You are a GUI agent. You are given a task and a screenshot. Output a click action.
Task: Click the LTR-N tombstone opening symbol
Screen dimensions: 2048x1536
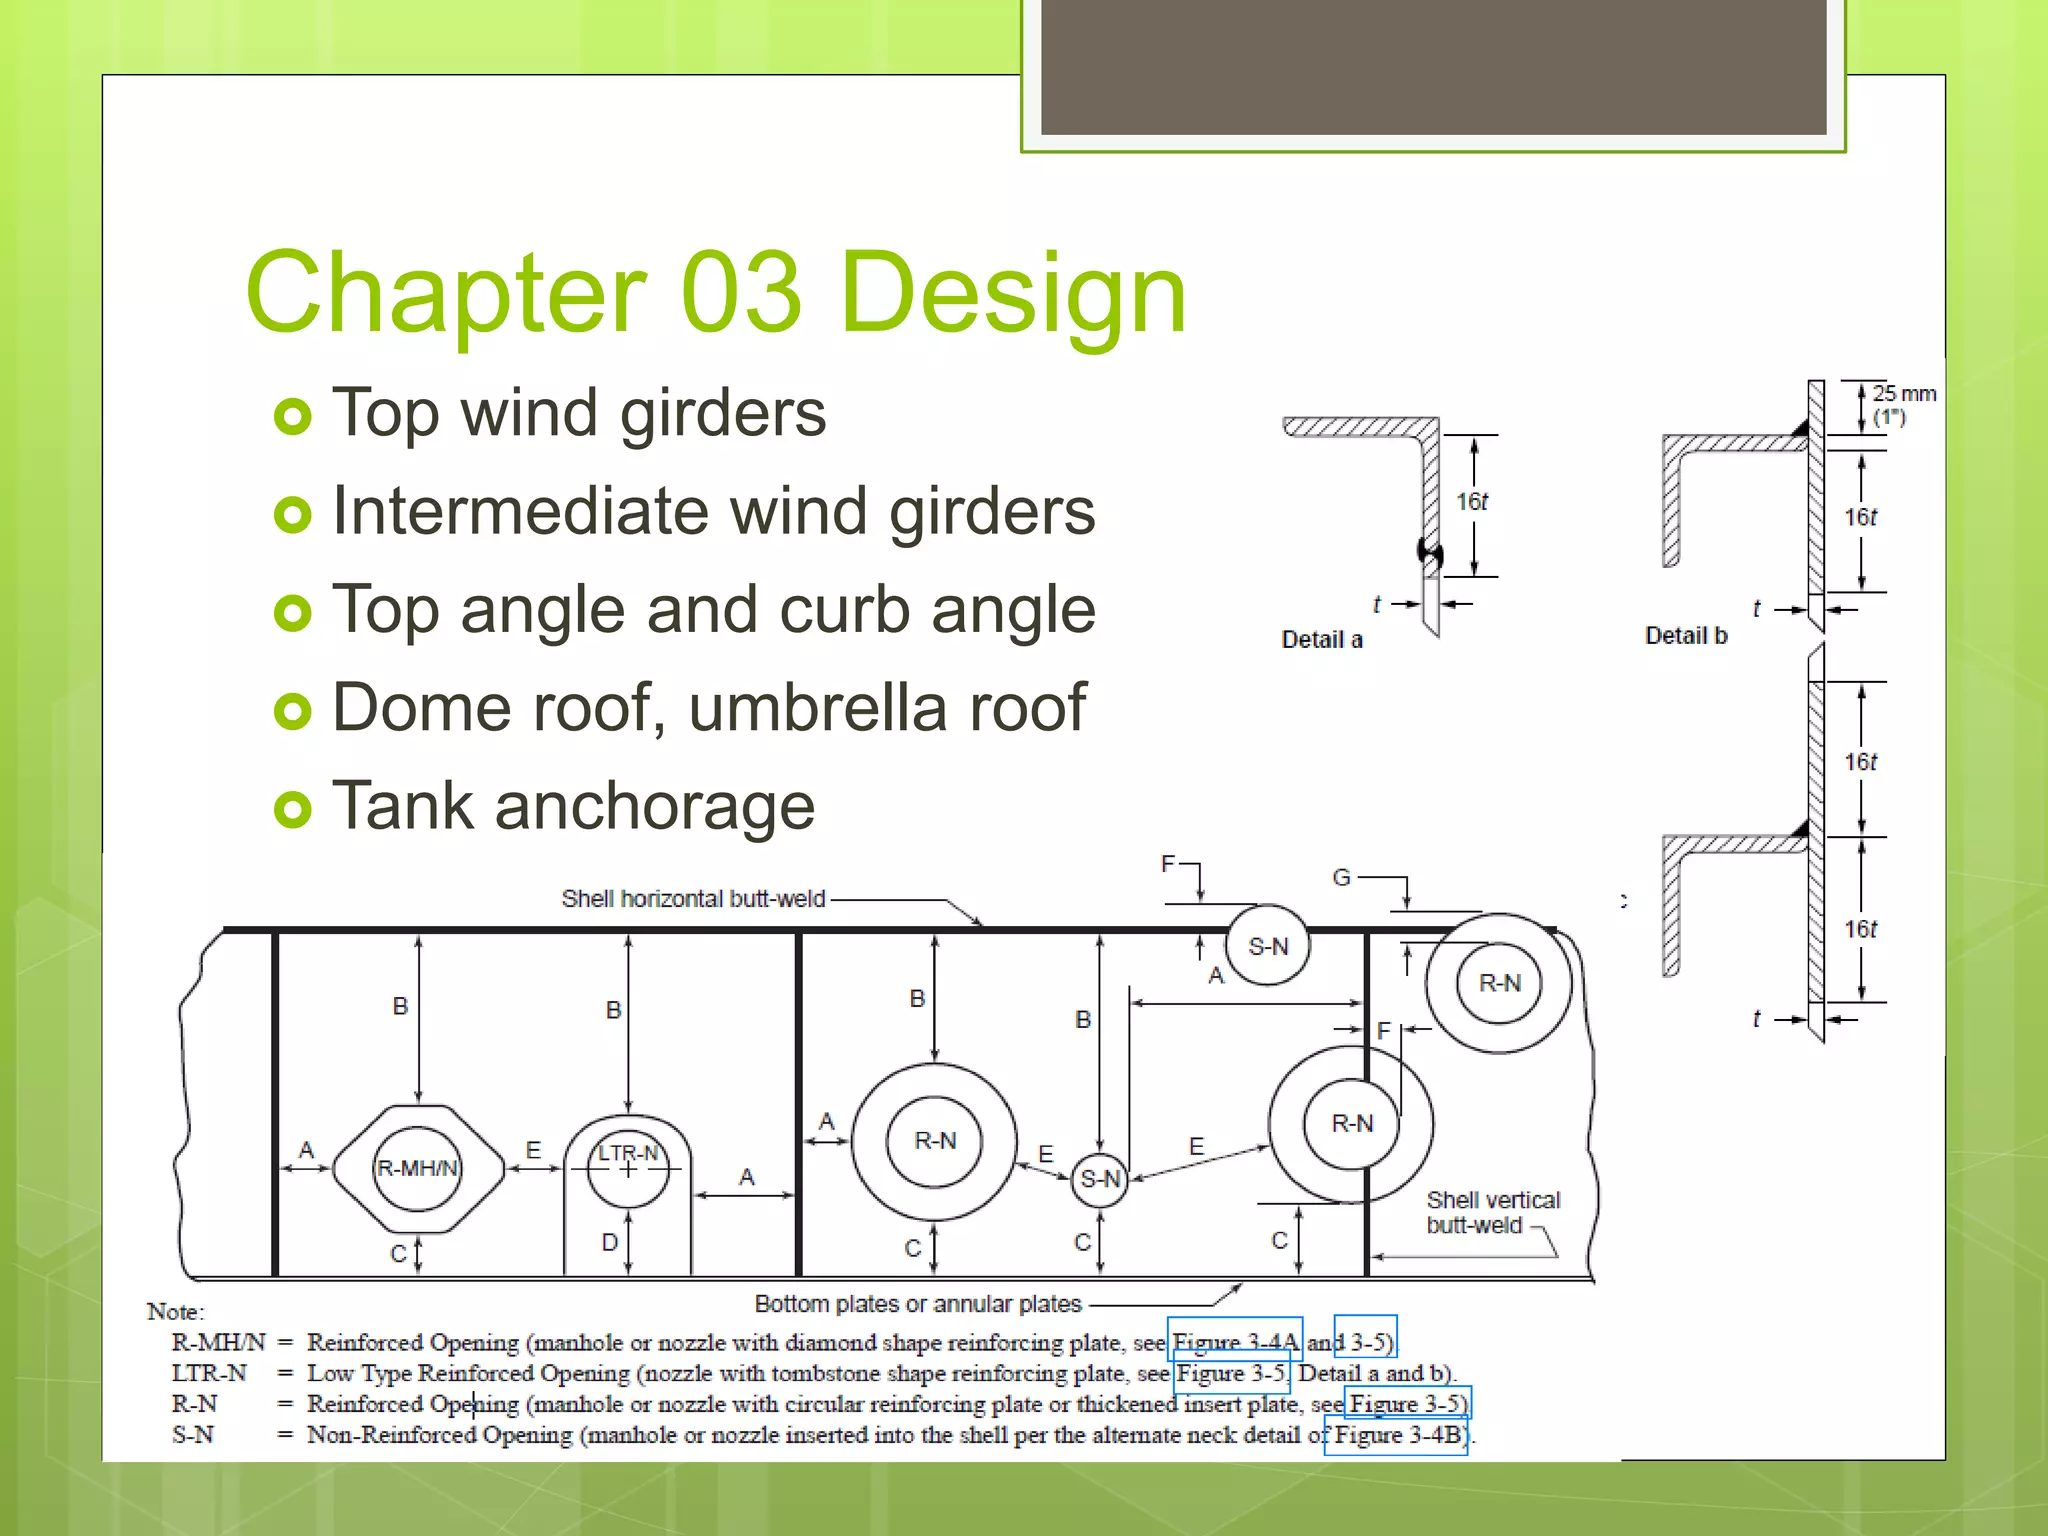628,1168
